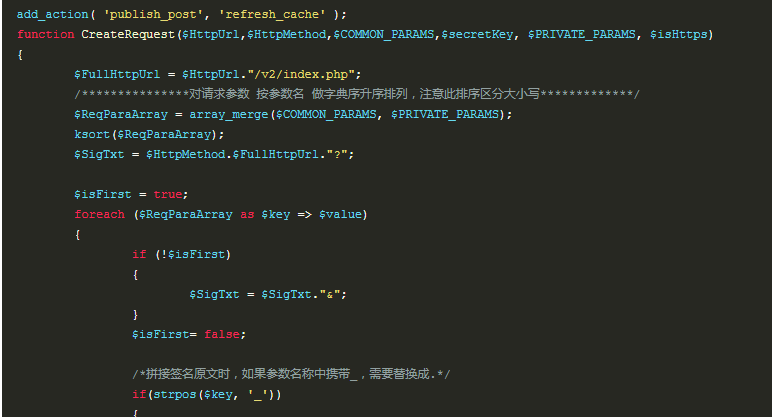Click the "&" string literal

pyautogui.click(x=329, y=294)
